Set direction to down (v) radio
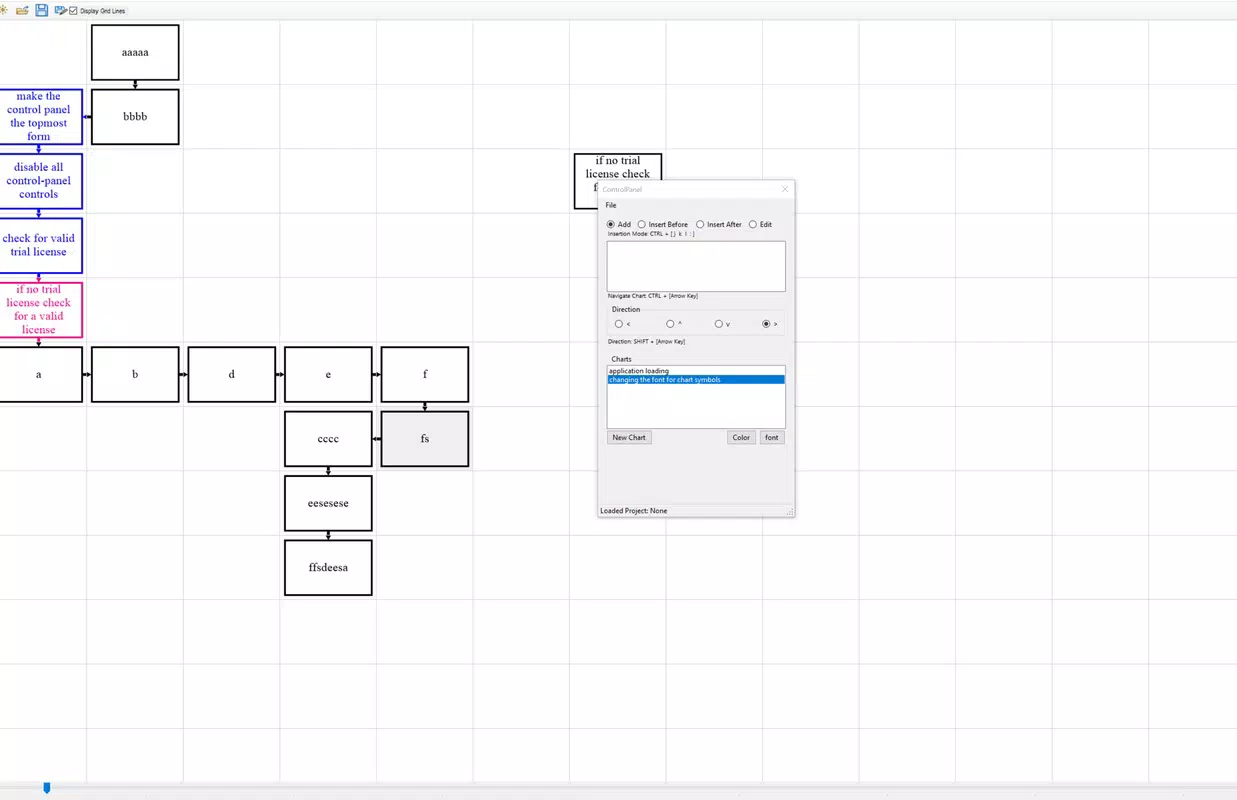Screen dimensions: 1237x800 (719, 324)
